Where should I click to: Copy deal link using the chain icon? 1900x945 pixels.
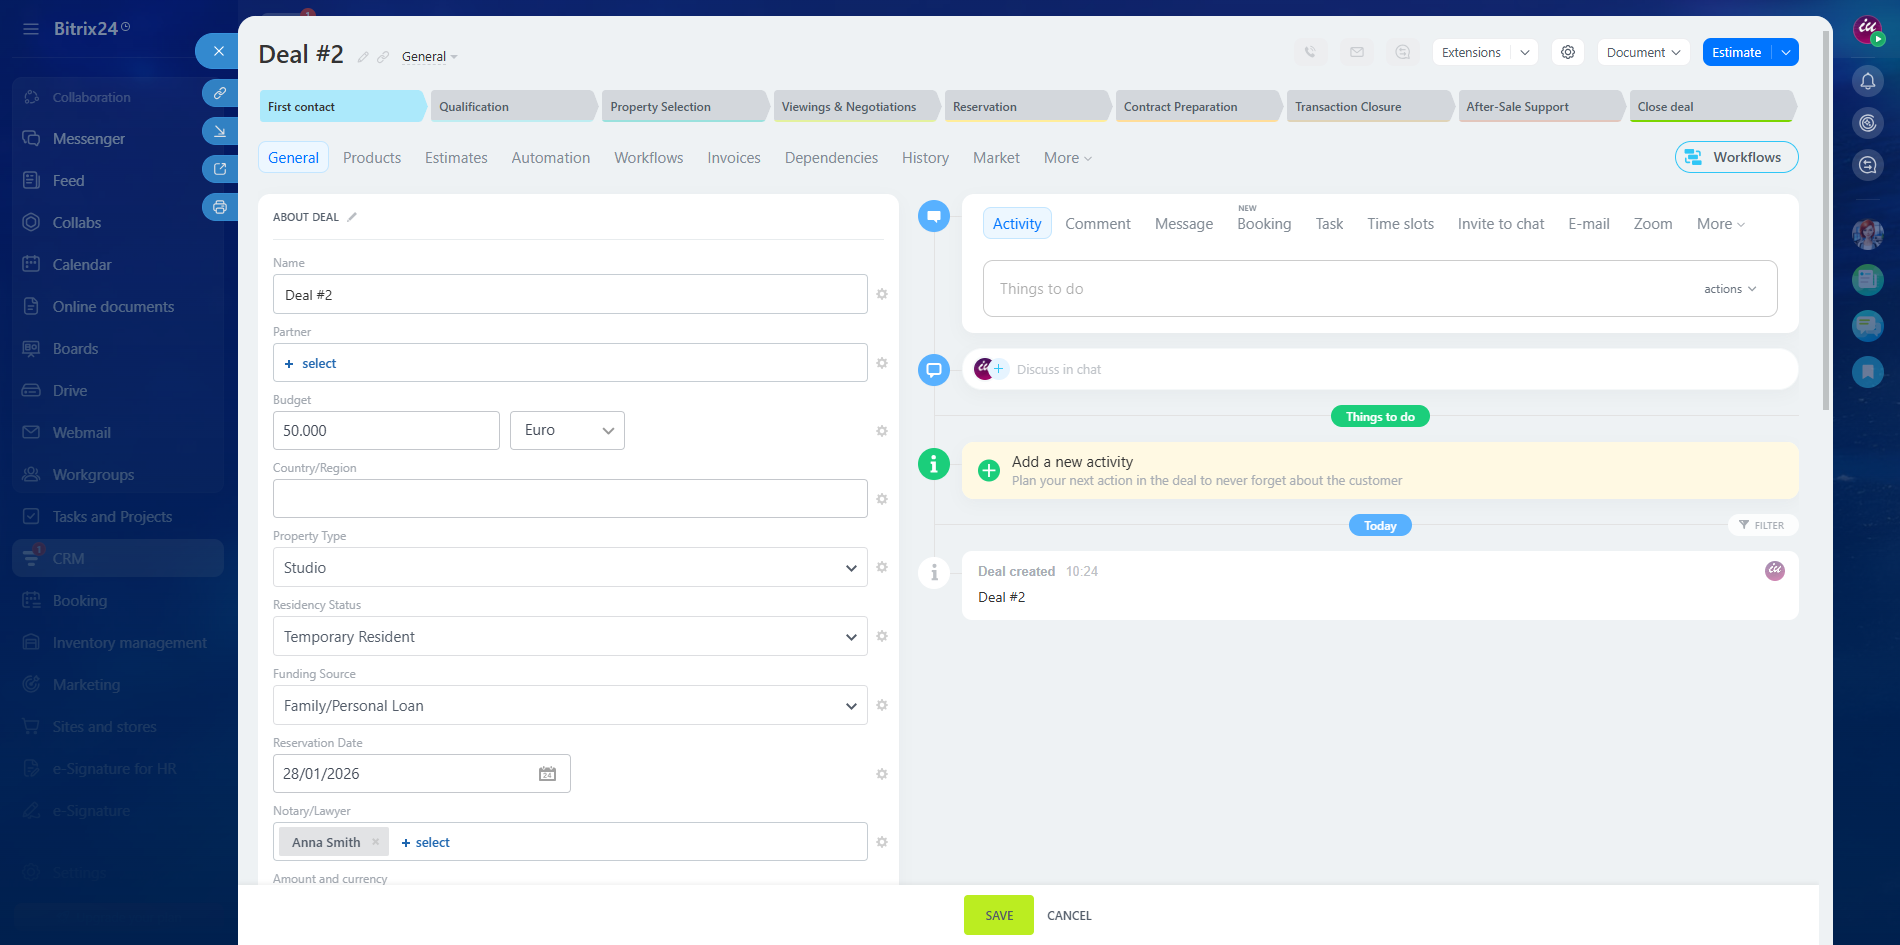click(x=383, y=57)
